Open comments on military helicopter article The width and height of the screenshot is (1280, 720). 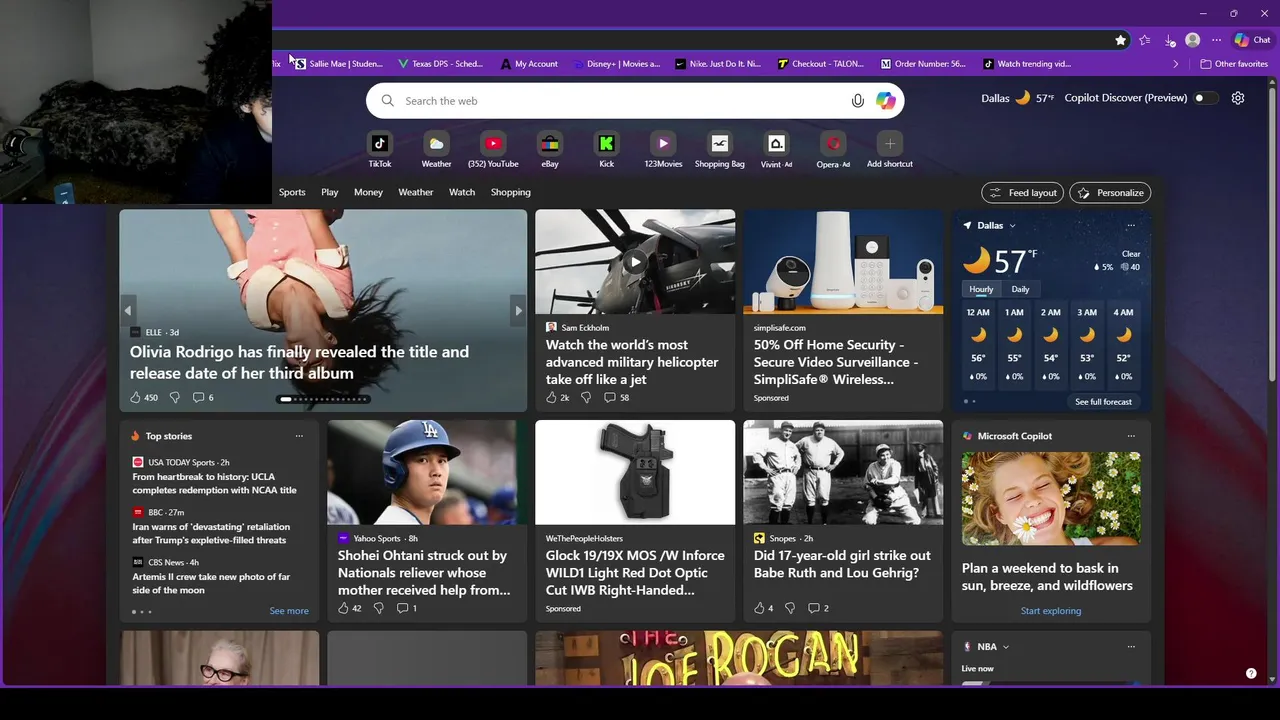(x=617, y=397)
